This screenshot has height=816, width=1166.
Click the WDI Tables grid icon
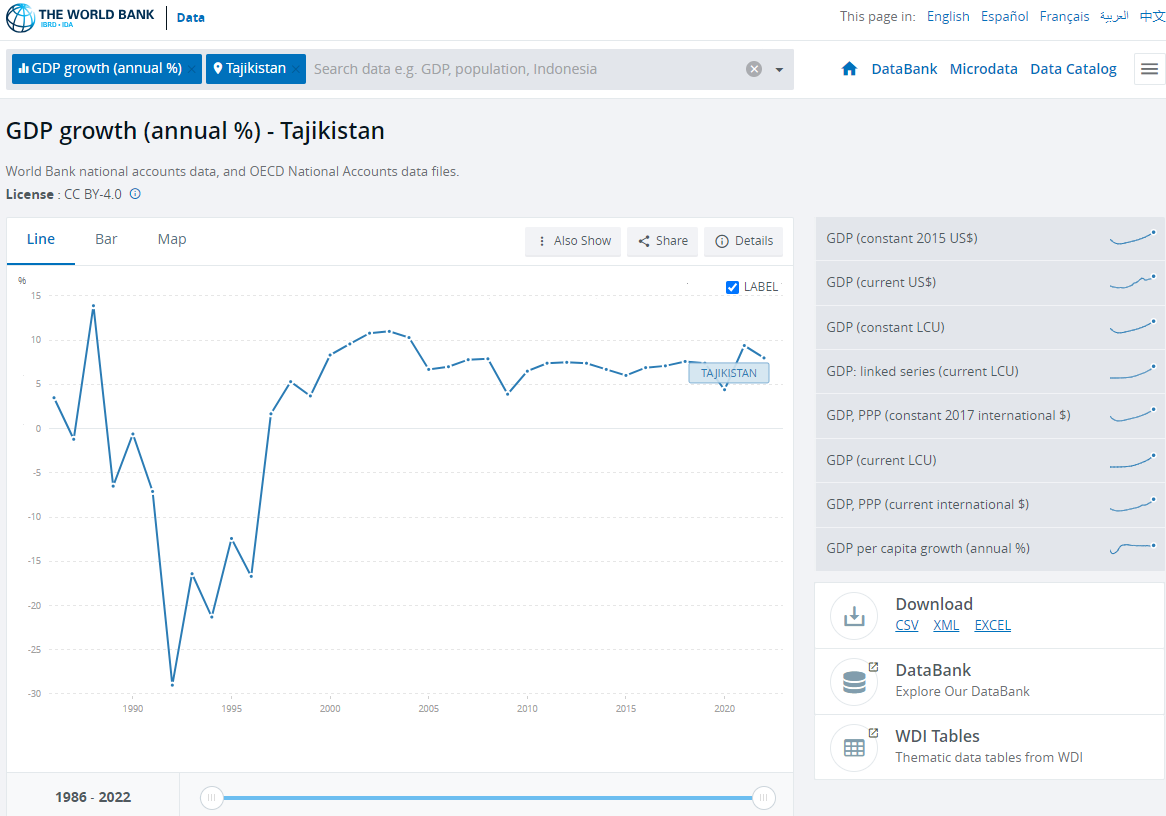tap(854, 747)
